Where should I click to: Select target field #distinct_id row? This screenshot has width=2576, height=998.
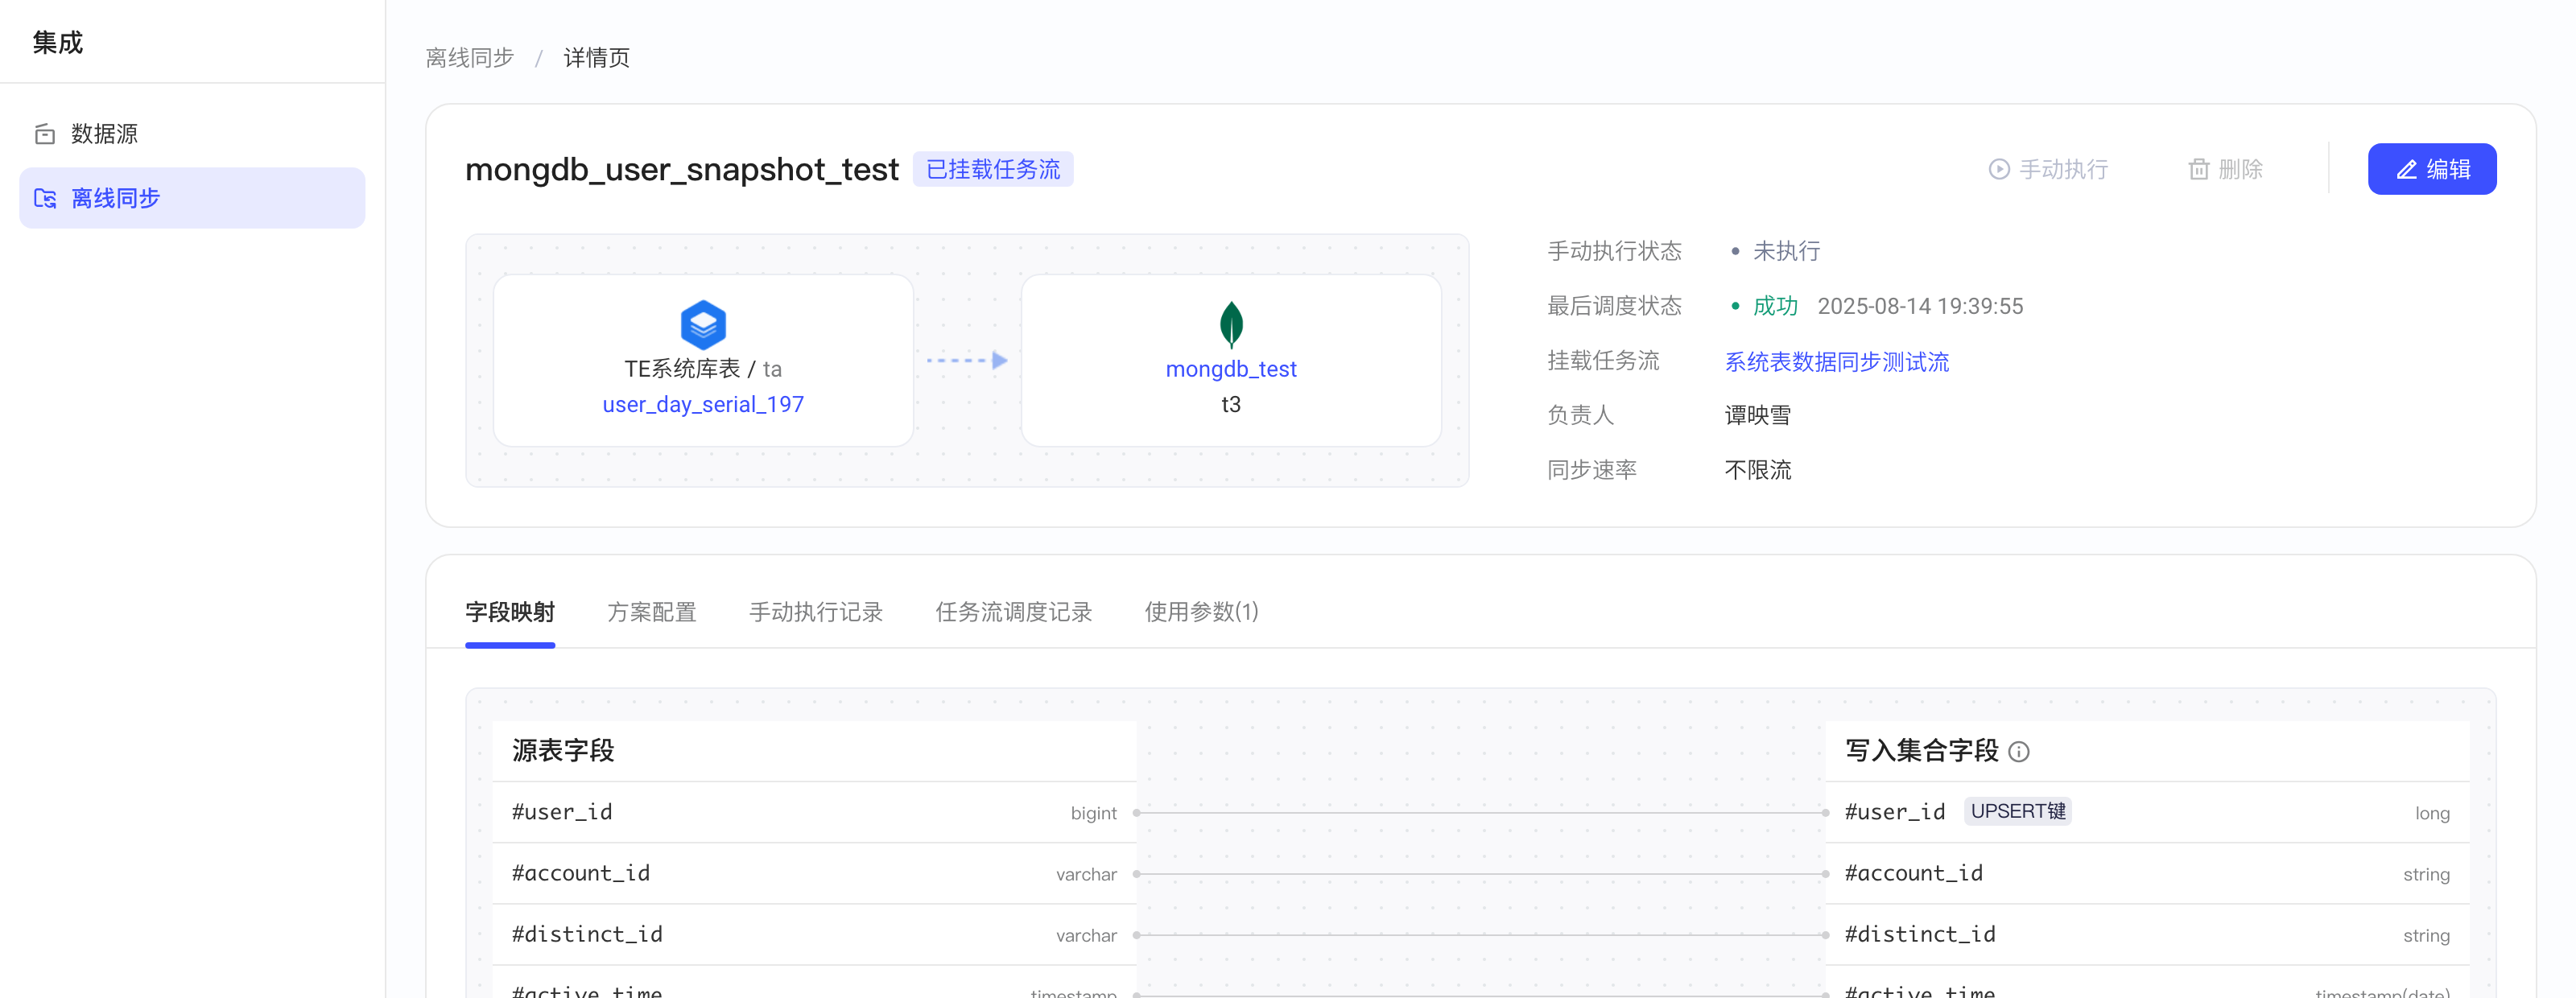tap(2146, 934)
